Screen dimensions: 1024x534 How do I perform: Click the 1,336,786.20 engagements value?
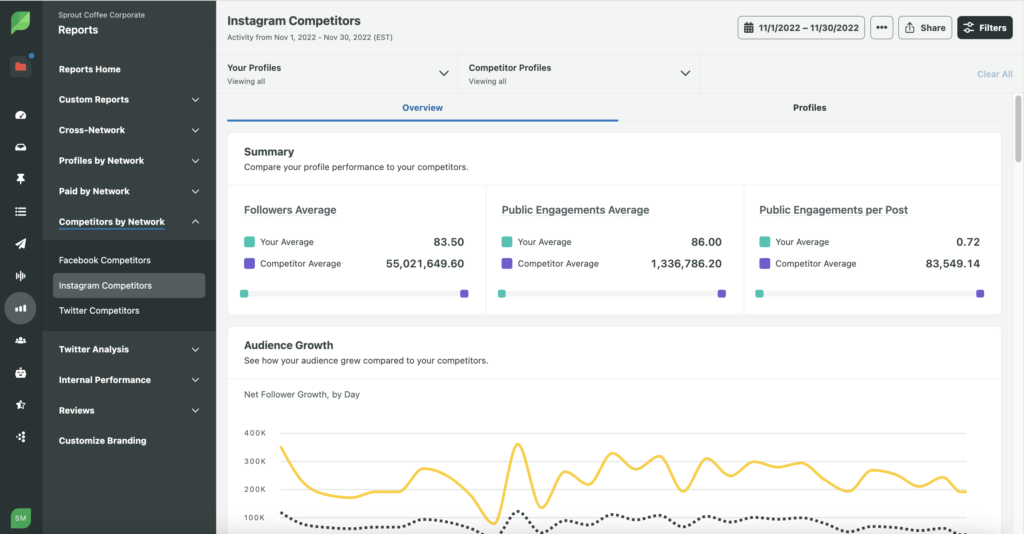pos(686,264)
